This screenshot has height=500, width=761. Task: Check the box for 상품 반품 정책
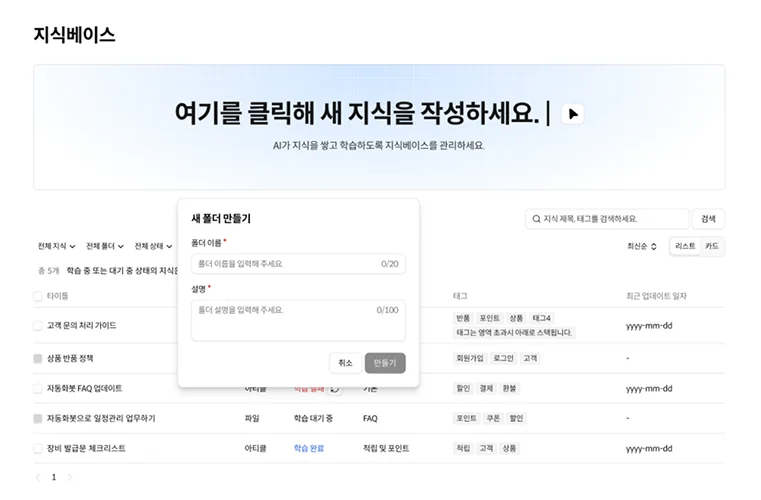point(37,359)
